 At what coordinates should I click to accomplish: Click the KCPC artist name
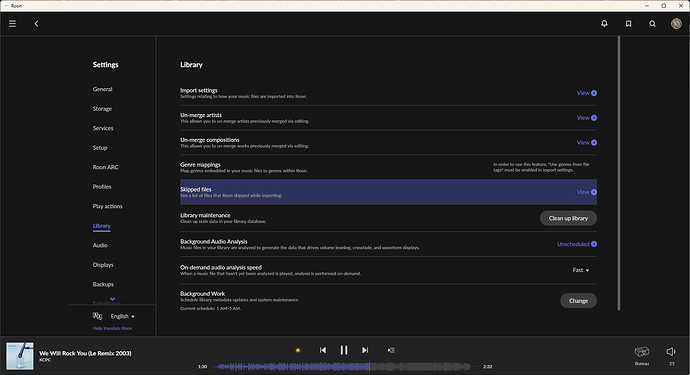click(45, 360)
